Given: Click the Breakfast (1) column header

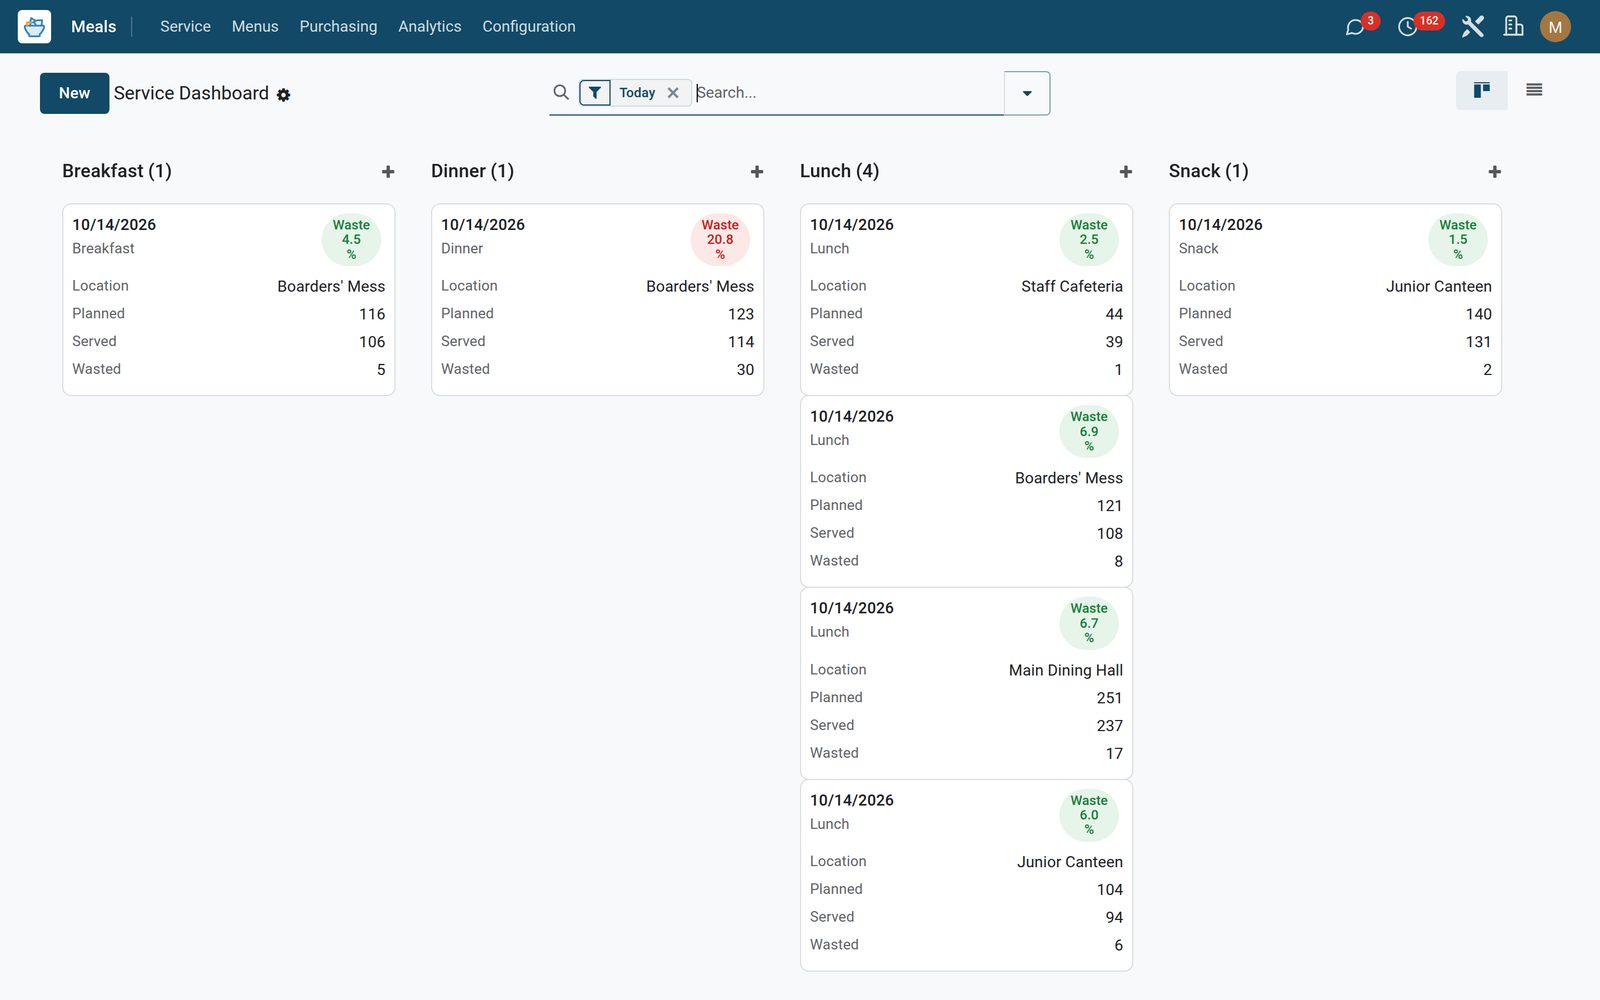Looking at the screenshot, I should 117,171.
